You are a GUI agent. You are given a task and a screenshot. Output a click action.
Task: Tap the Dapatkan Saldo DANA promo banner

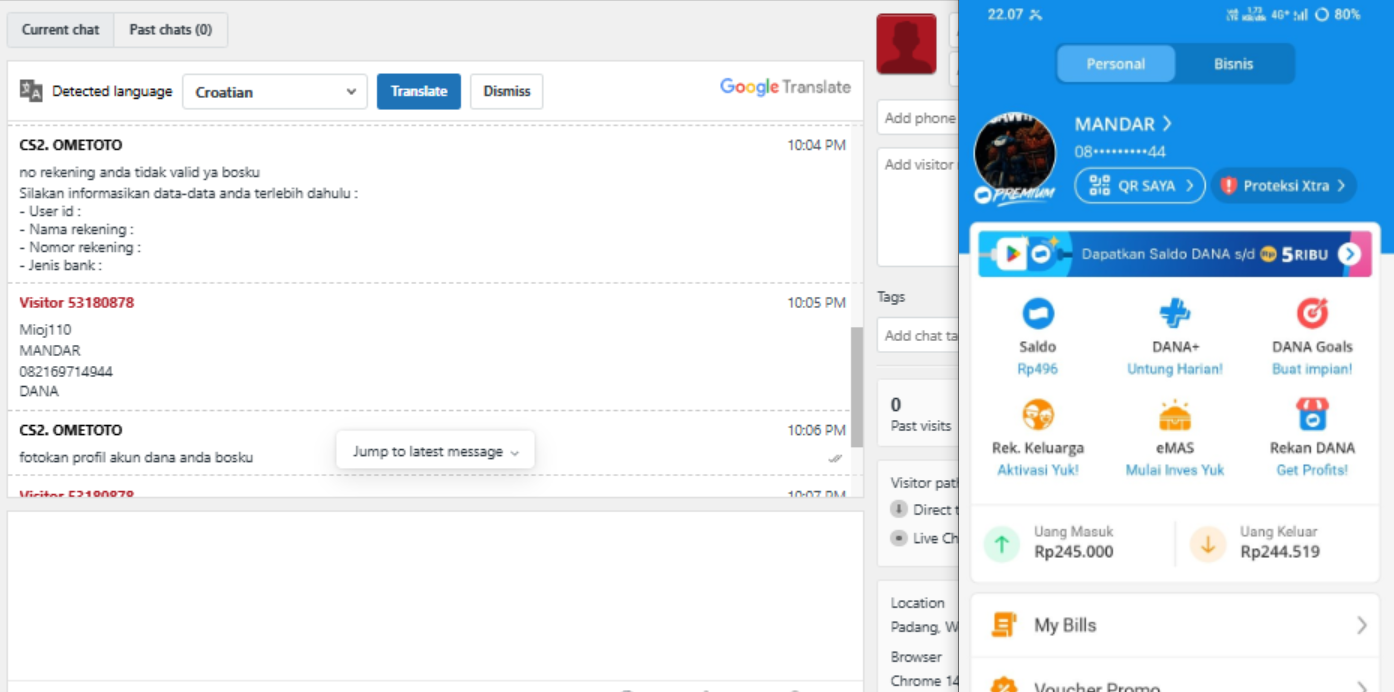point(1175,254)
